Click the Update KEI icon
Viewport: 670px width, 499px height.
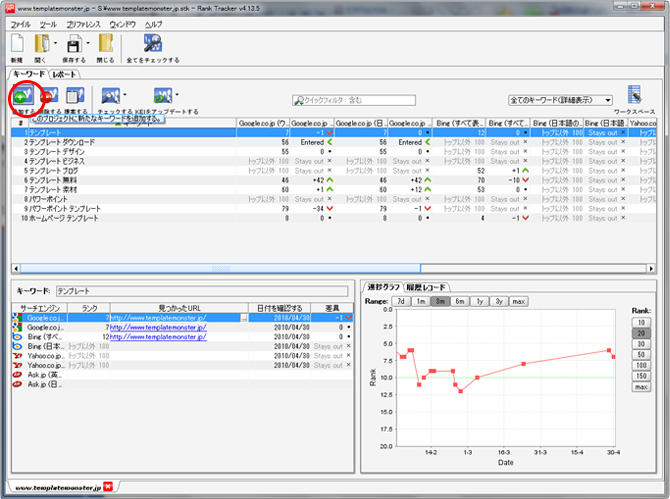(163, 96)
